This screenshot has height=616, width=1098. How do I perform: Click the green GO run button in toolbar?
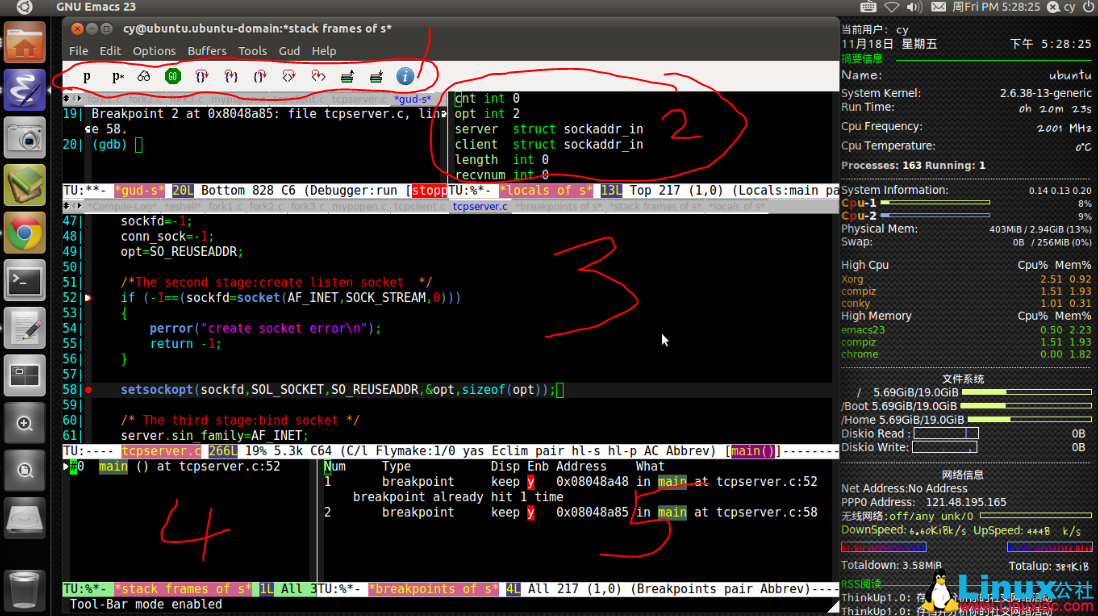(173, 76)
